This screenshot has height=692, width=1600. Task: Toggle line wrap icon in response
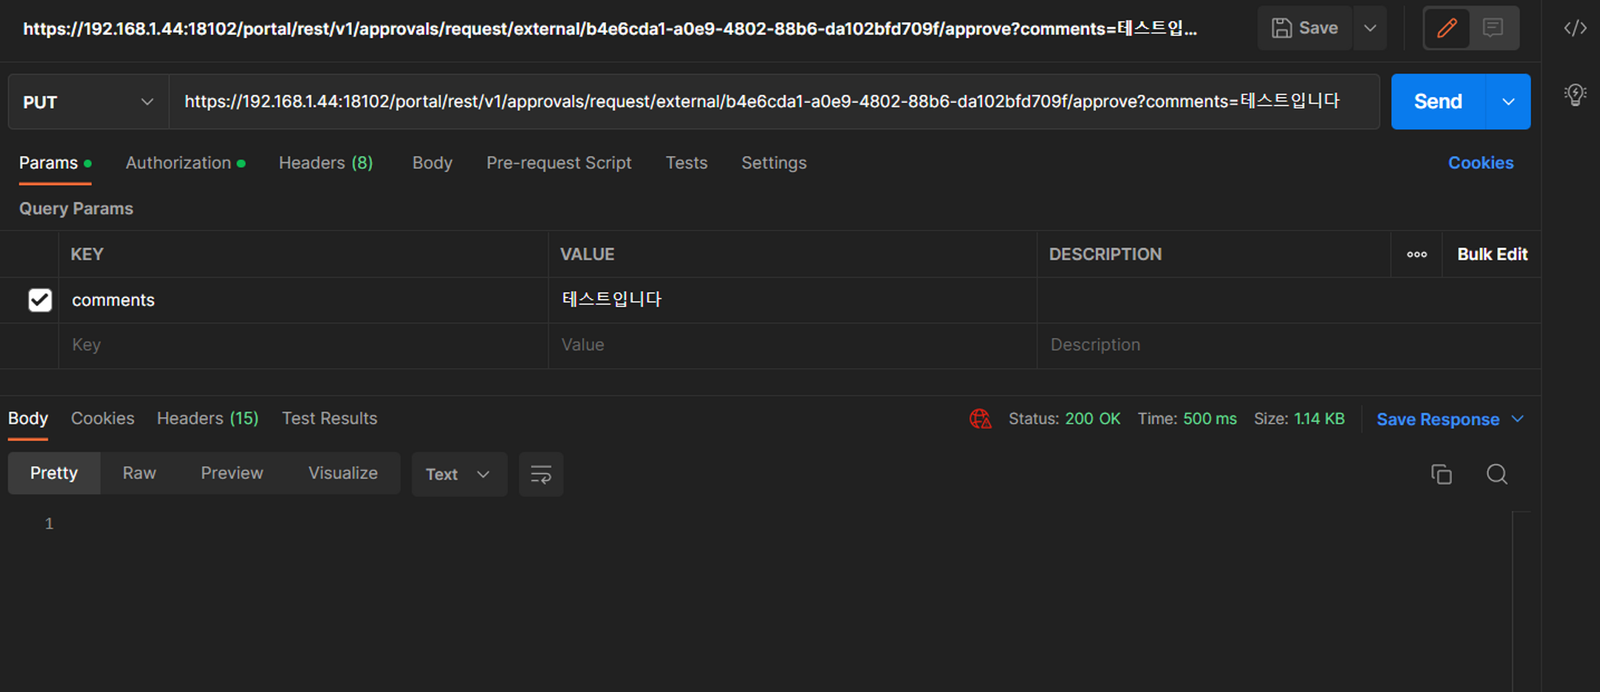[x=541, y=474]
